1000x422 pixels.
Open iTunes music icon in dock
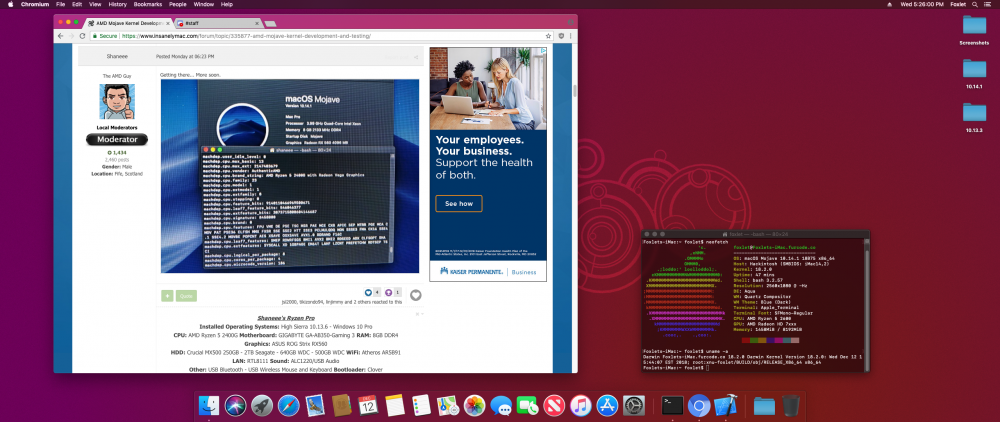[580, 405]
